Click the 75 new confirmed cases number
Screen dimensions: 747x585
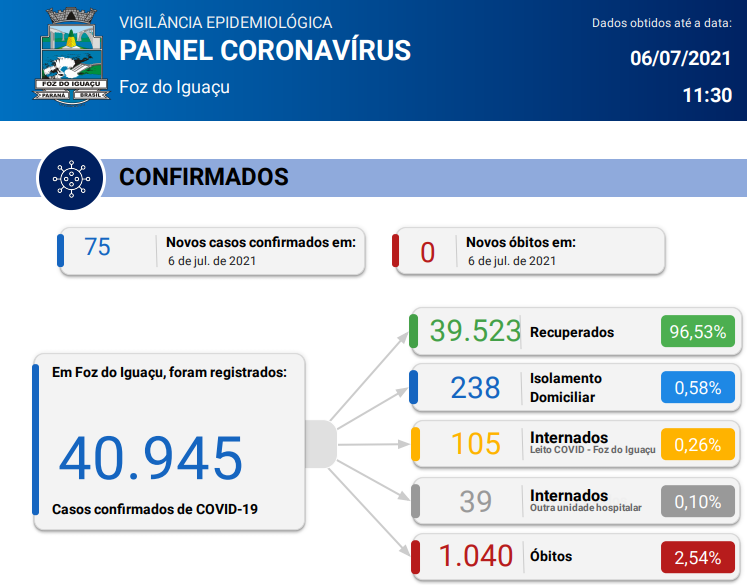pyautogui.click(x=97, y=247)
